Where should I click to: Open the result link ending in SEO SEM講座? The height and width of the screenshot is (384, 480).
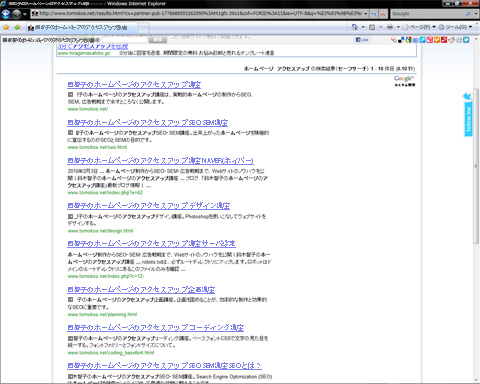pyautogui.click(x=147, y=123)
